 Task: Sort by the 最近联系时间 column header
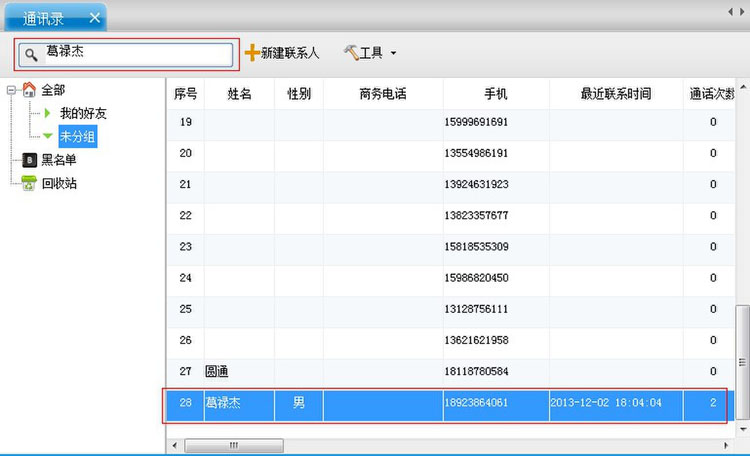(616, 94)
